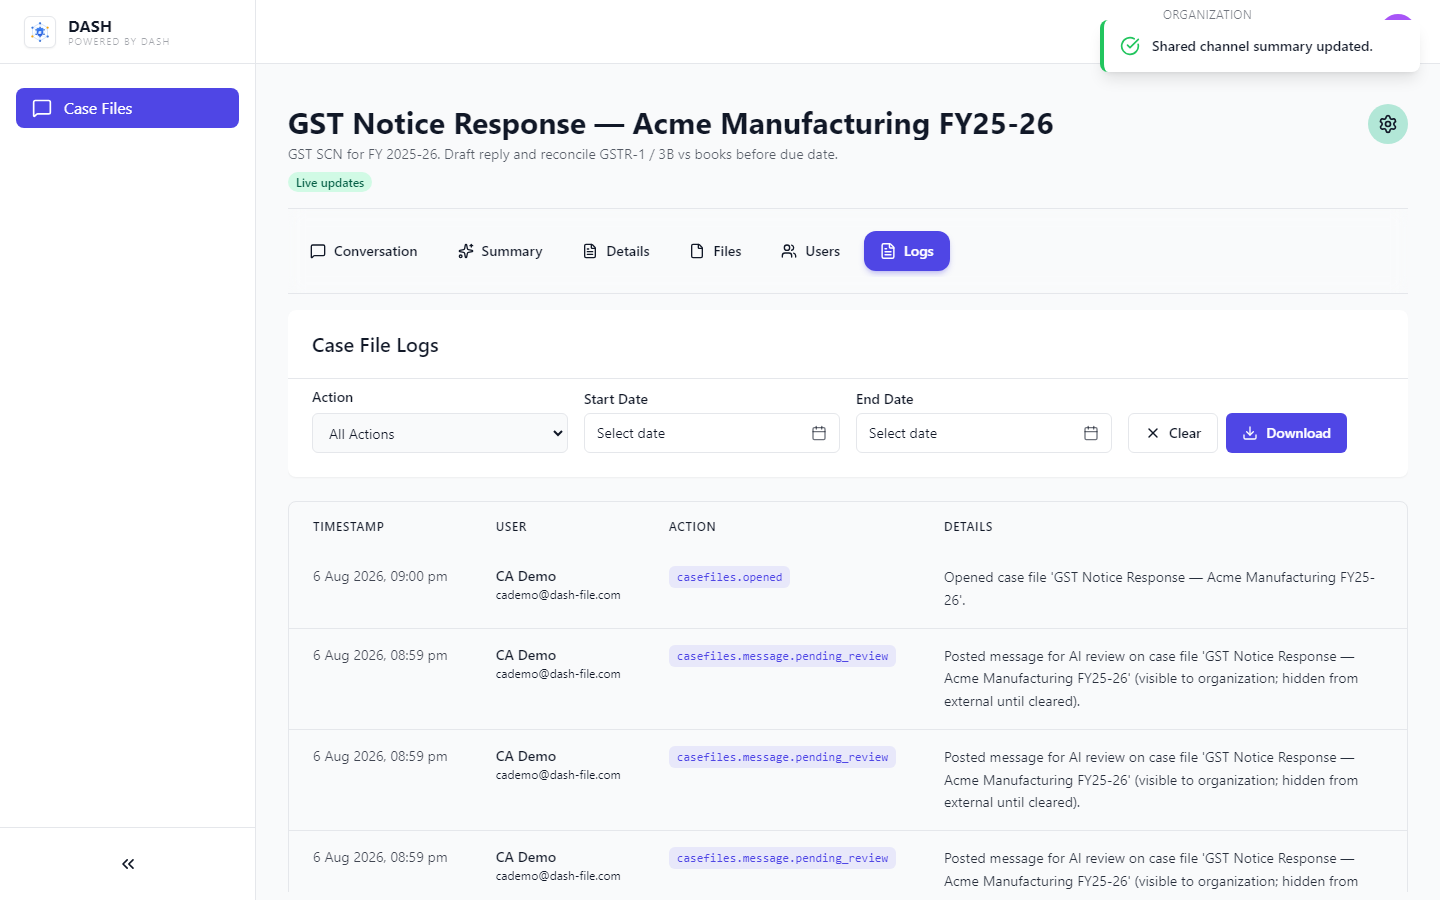
Task: Click the End Date input field
Action: pos(984,433)
